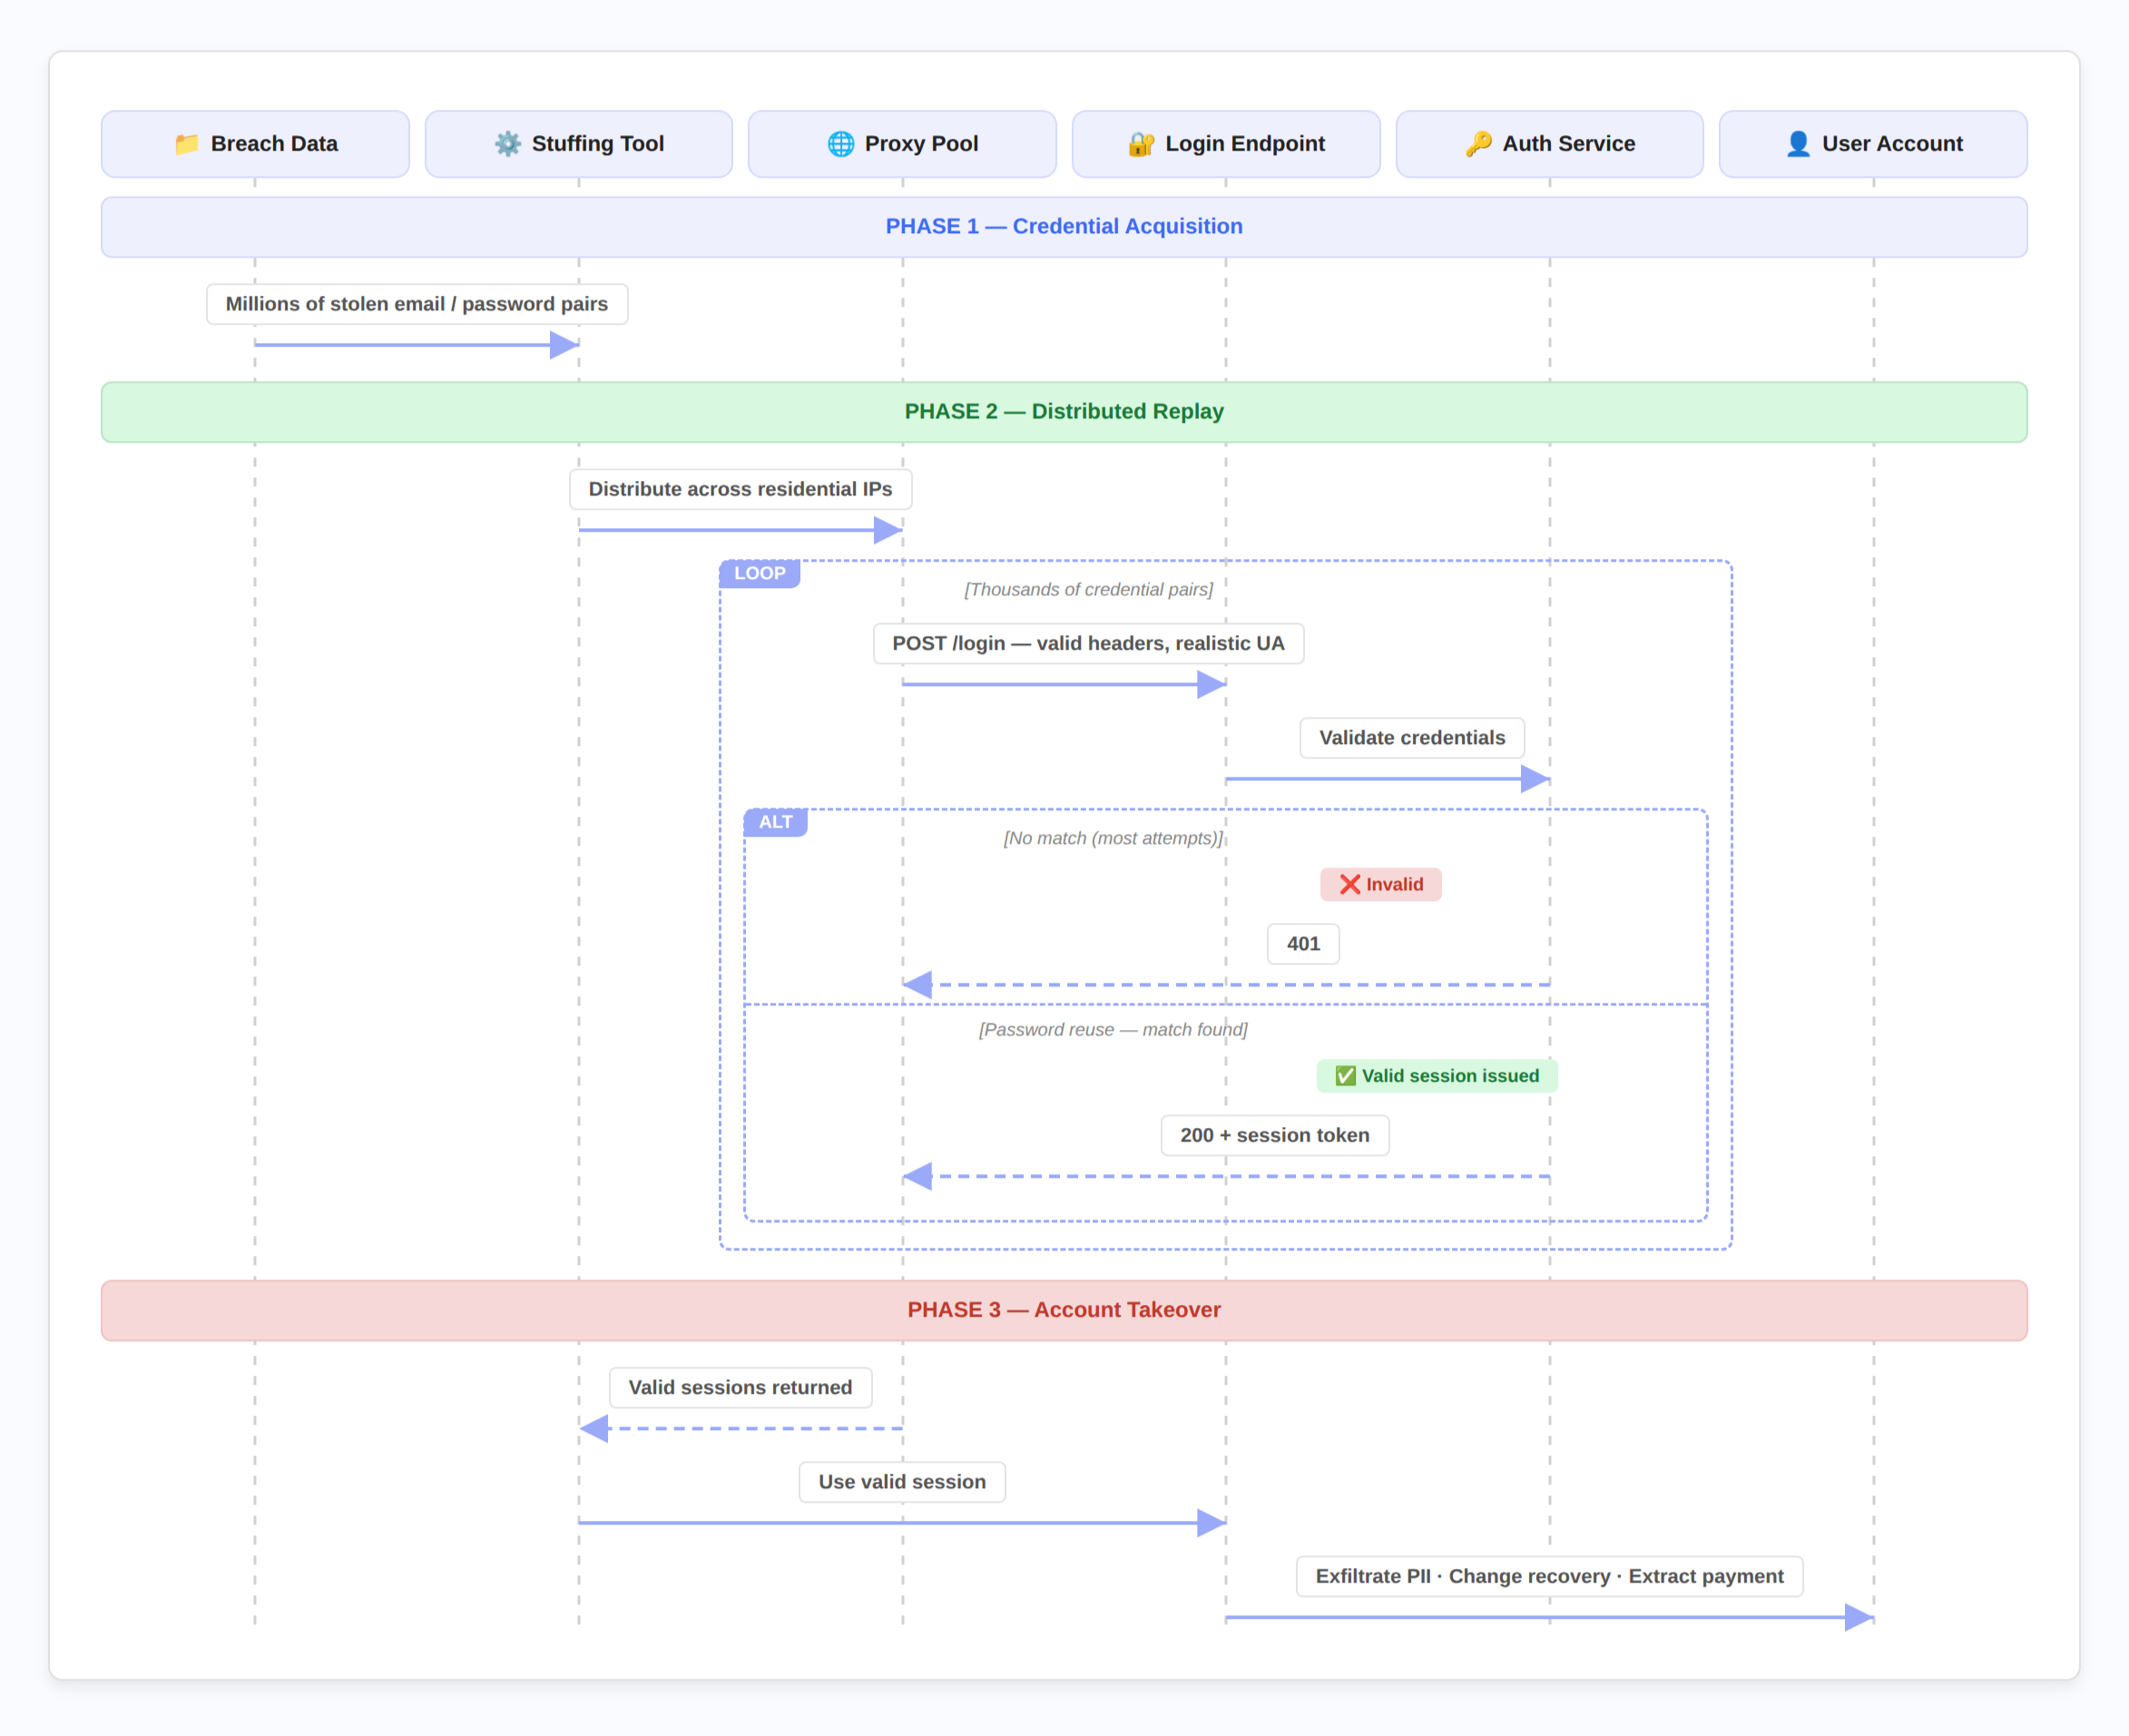The height and width of the screenshot is (1736, 2129).
Task: Select the Exfiltrate PII message label
Action: pos(1549,1577)
